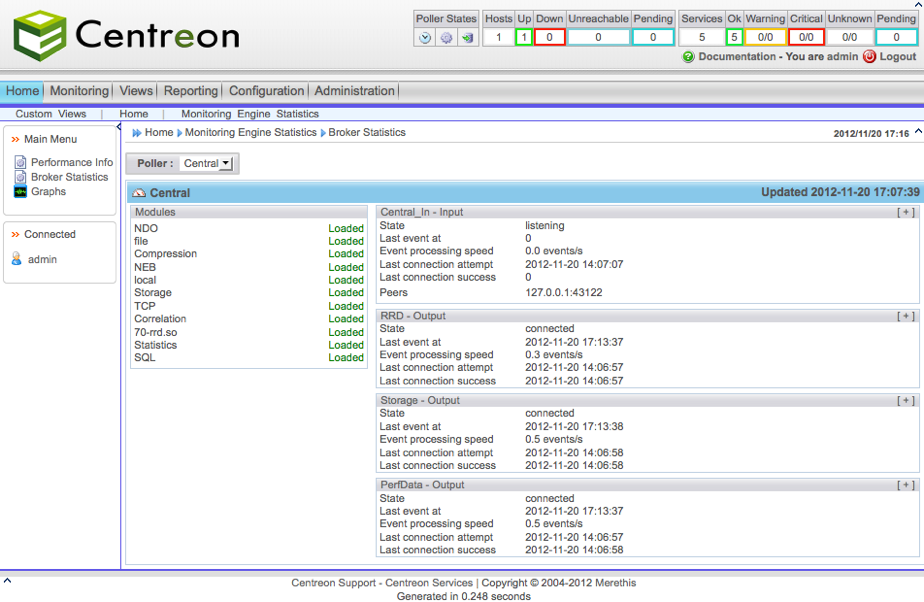Expand the Central_In - Input section
Viewport: 924px width, 602px height.
point(906,212)
